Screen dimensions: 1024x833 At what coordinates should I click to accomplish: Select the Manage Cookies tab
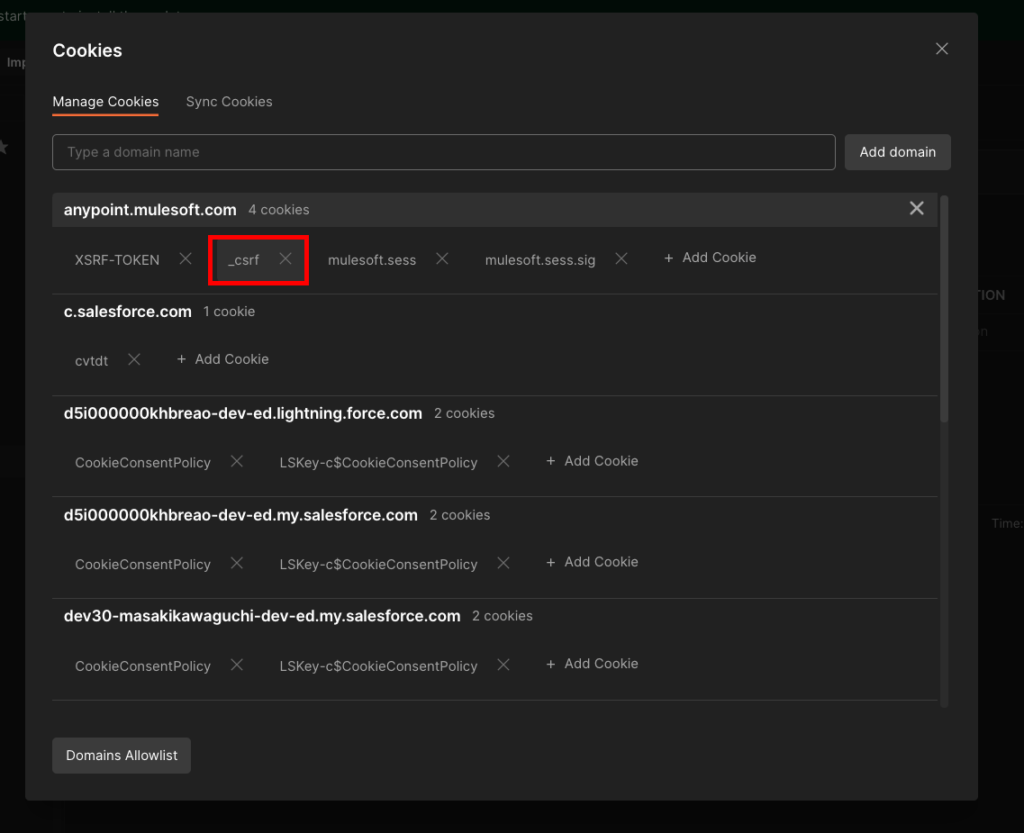[105, 102]
